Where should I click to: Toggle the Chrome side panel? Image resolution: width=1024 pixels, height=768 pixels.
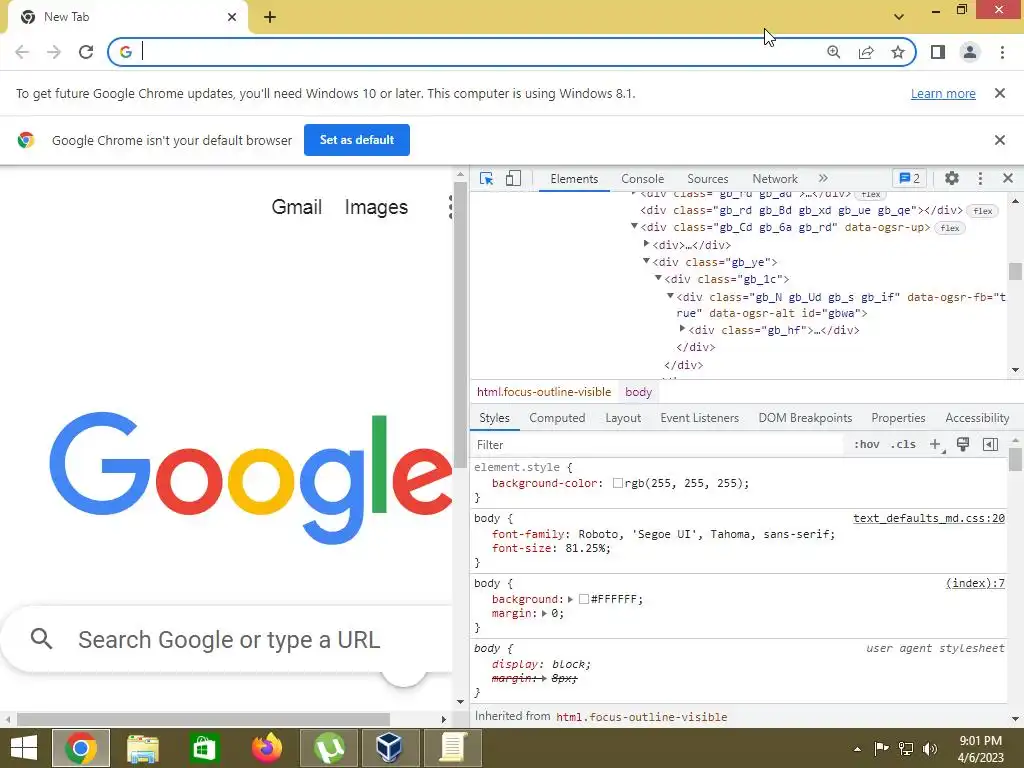(938, 52)
